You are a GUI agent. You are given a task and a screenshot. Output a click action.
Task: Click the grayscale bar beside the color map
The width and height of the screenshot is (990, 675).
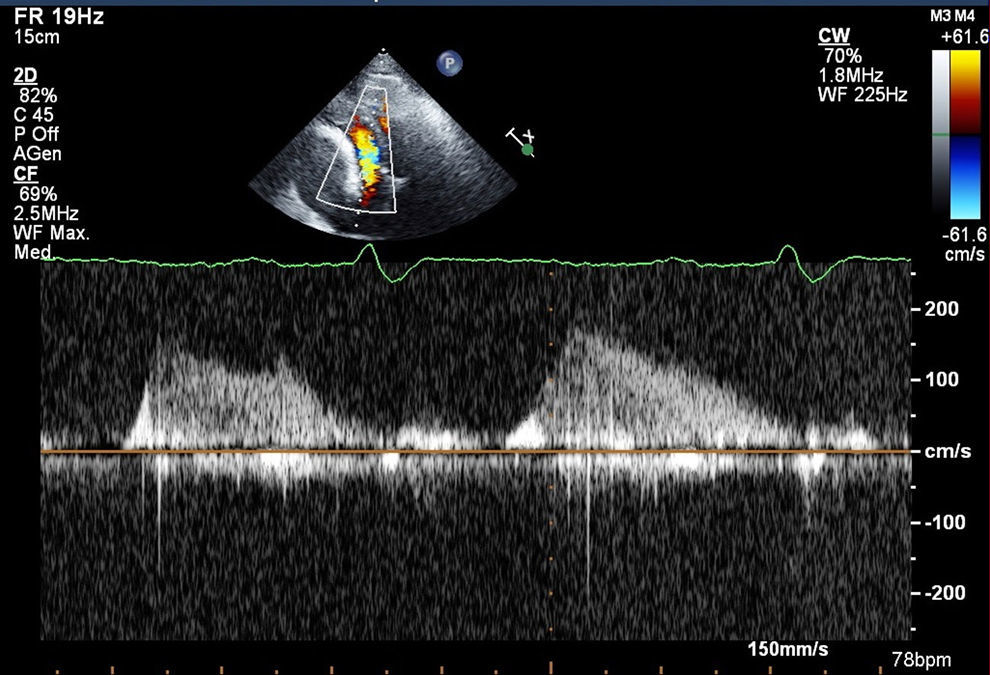(940, 134)
